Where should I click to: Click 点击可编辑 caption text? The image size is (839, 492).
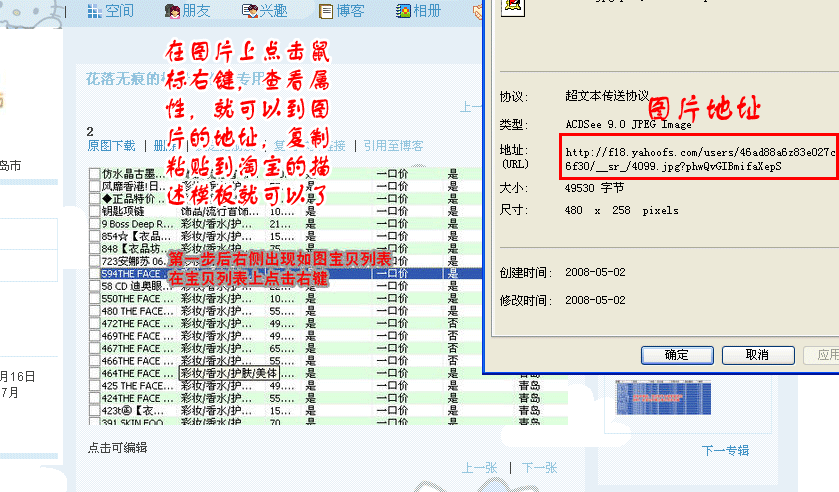(118, 448)
